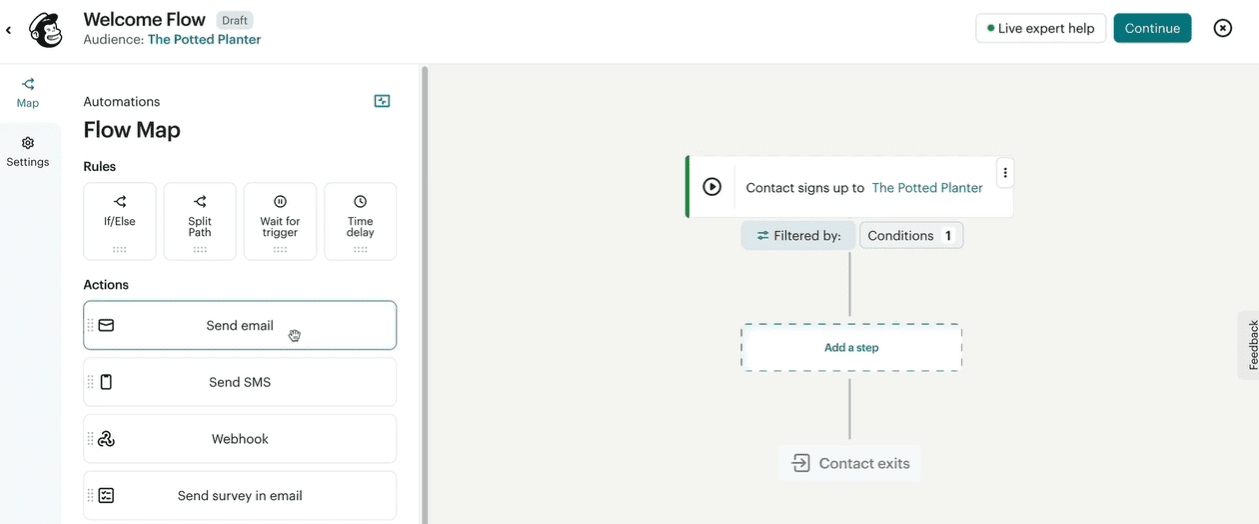The image size is (1259, 524).
Task: Click the webhook icon in Actions list
Action: (106, 439)
